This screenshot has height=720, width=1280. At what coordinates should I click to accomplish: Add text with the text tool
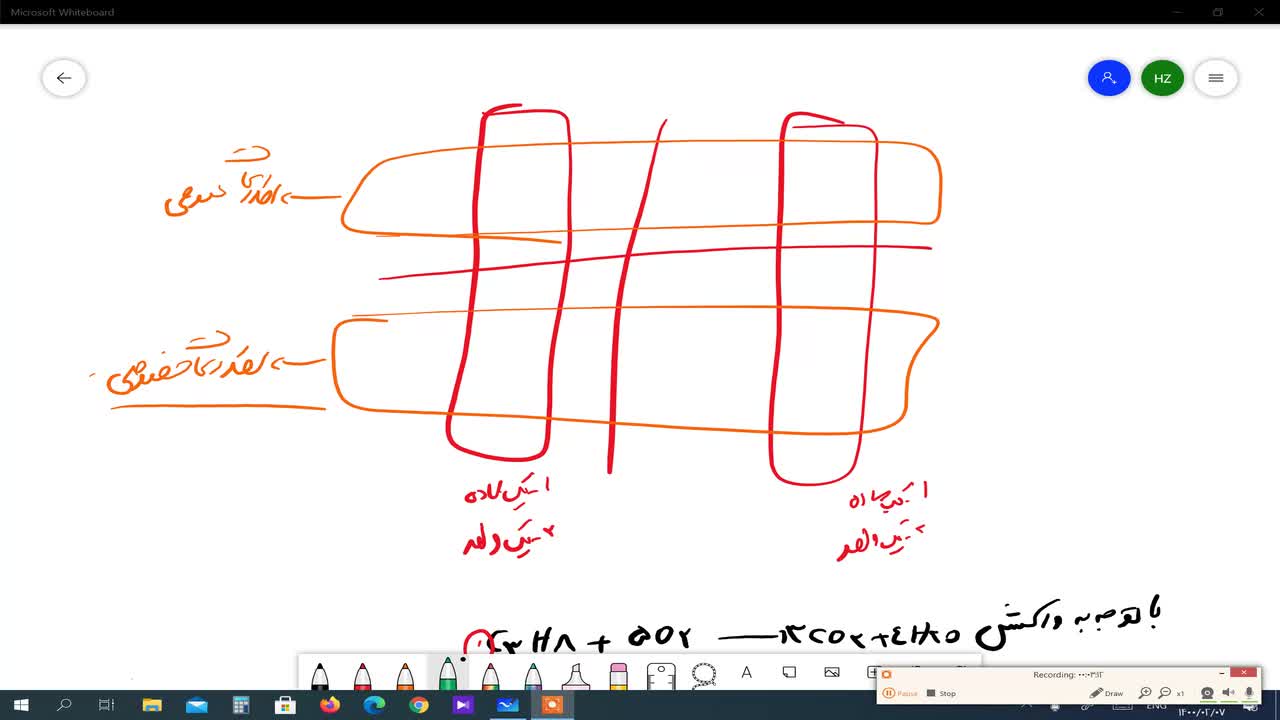(746, 673)
